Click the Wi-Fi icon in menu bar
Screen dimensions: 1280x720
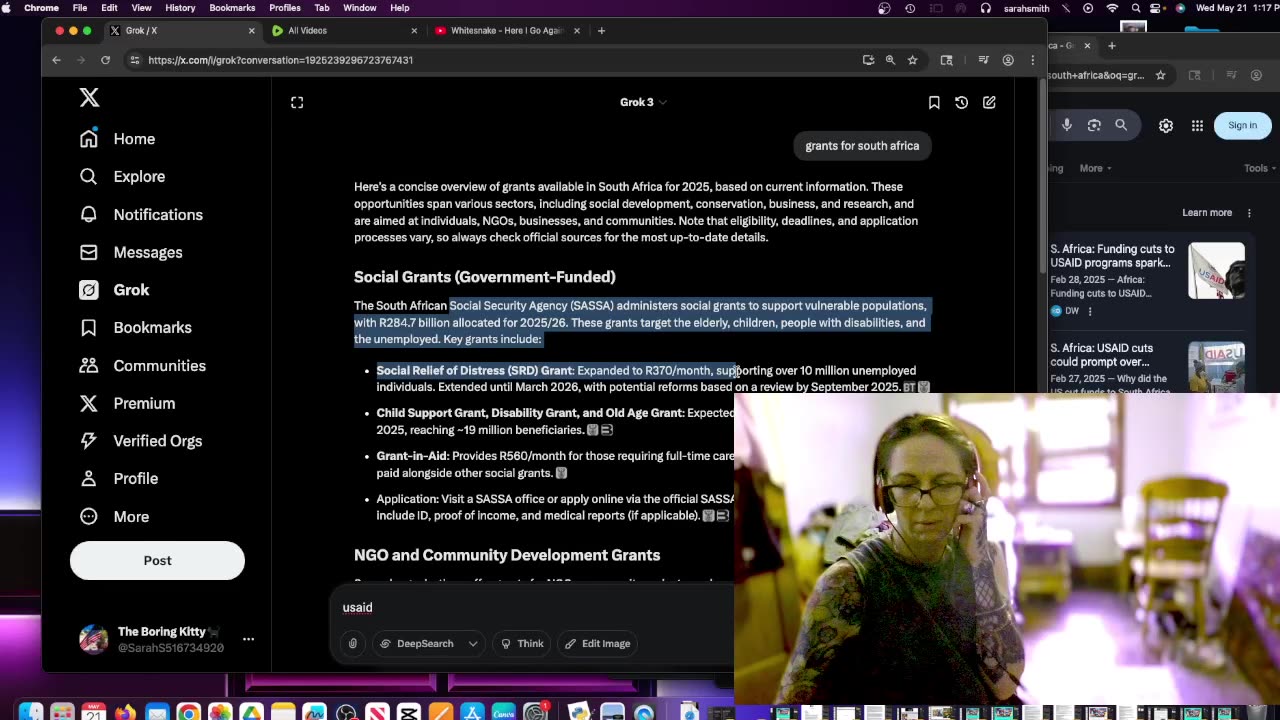(1112, 8)
